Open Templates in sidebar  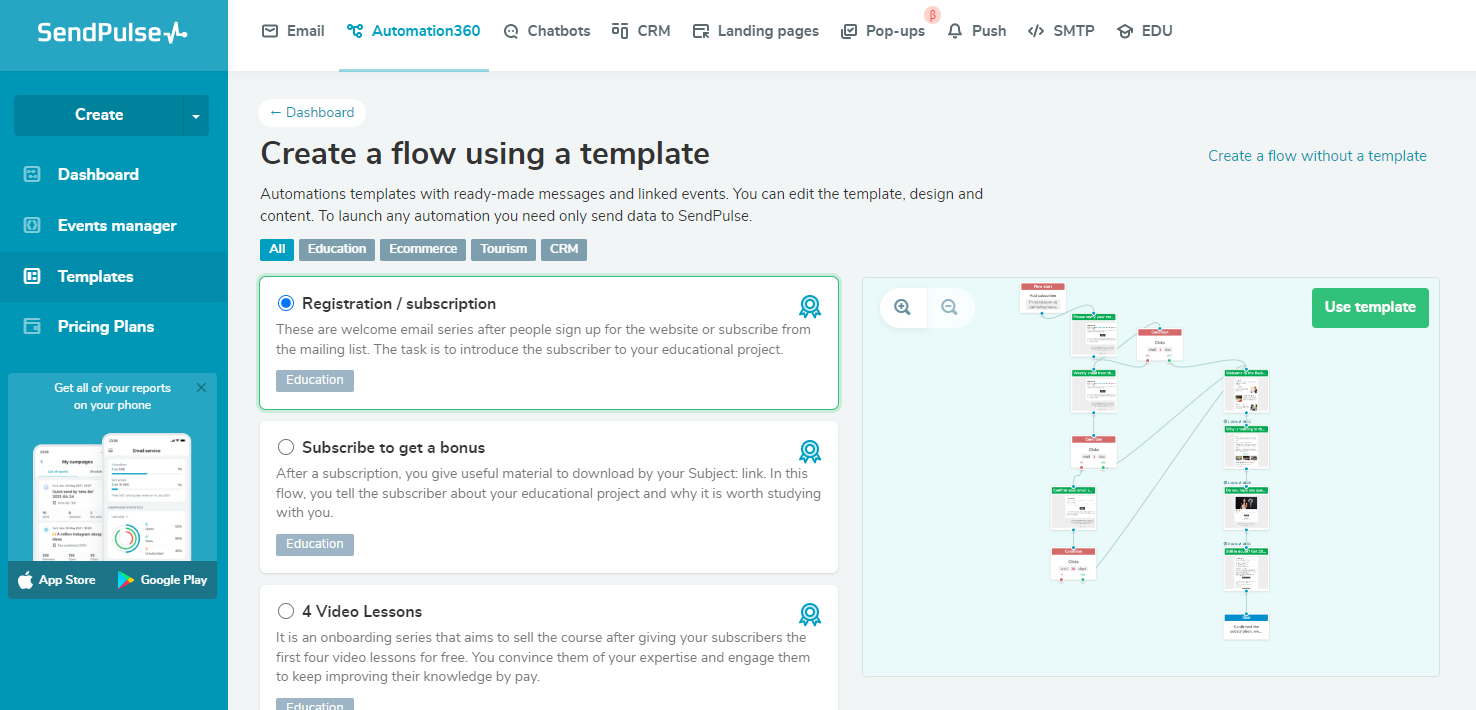tap(95, 277)
